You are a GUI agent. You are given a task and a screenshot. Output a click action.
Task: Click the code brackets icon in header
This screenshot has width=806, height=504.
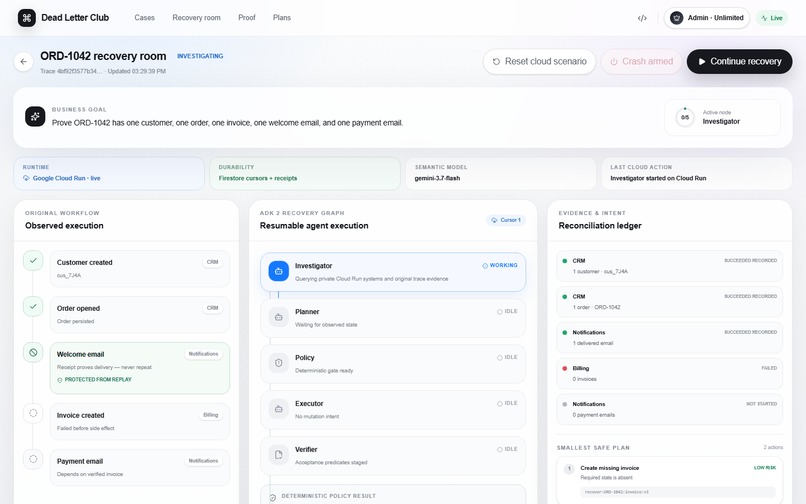[642, 18]
